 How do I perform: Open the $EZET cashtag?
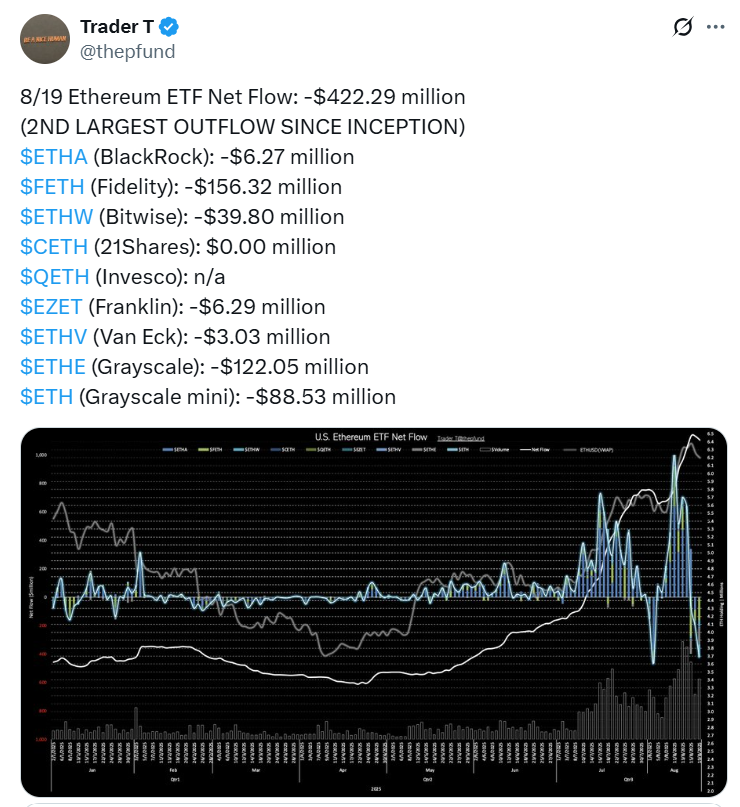pos(51,307)
